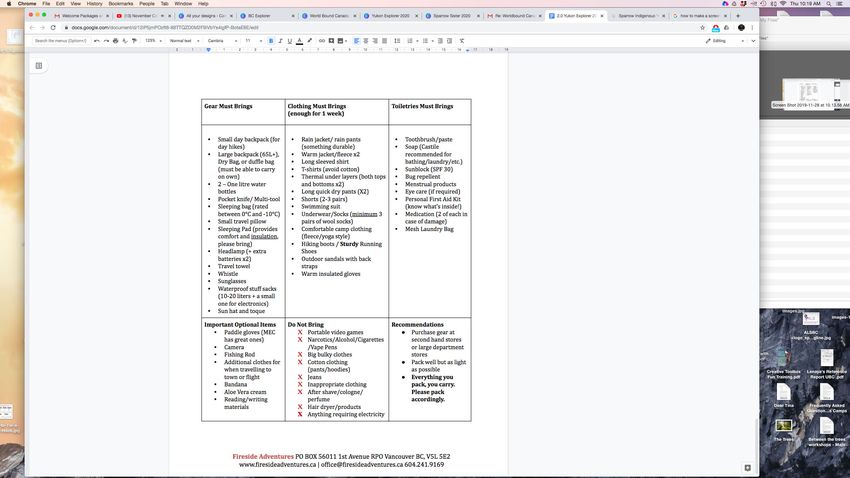Switch to Sparrow Sister 2020 tab
This screenshot has height=478, width=850.
click(x=452, y=16)
